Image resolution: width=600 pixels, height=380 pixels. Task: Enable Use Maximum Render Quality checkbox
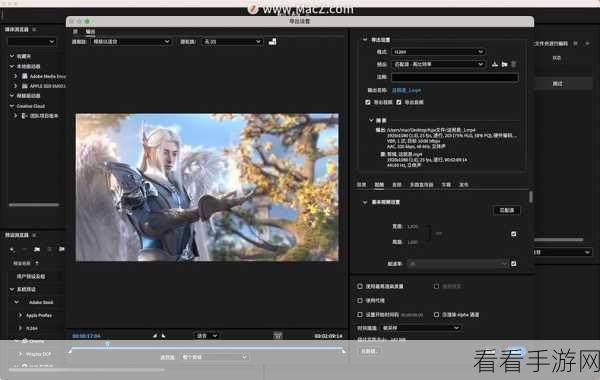click(360, 286)
